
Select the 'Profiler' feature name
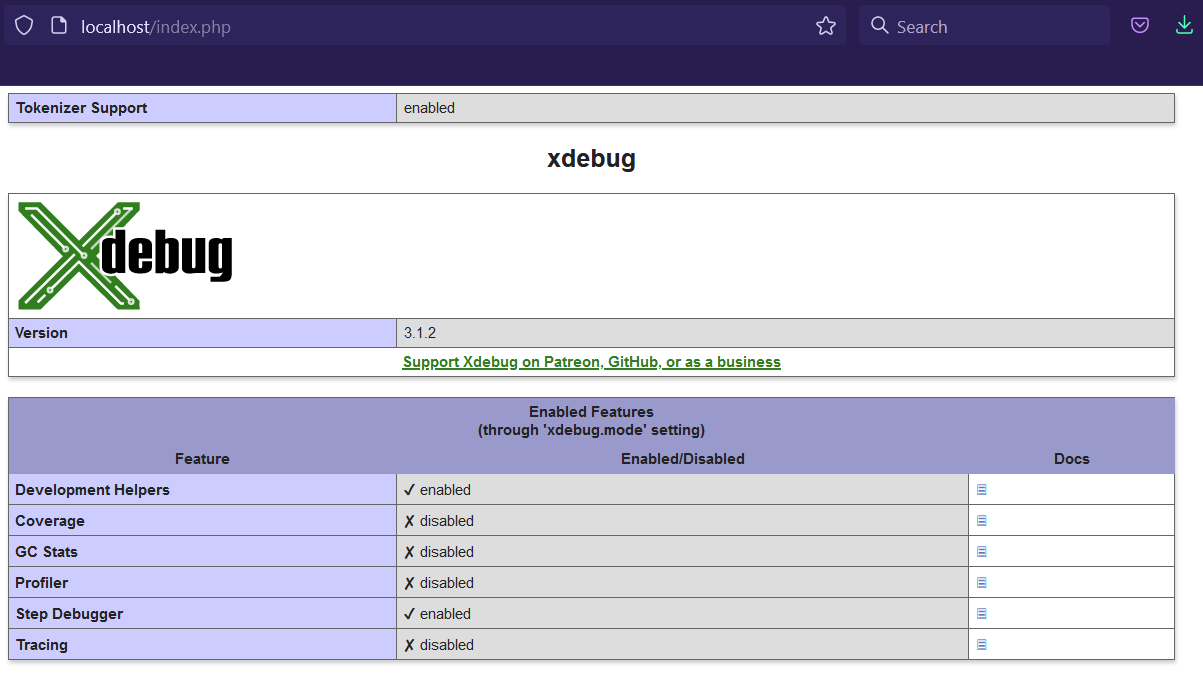(x=42, y=583)
